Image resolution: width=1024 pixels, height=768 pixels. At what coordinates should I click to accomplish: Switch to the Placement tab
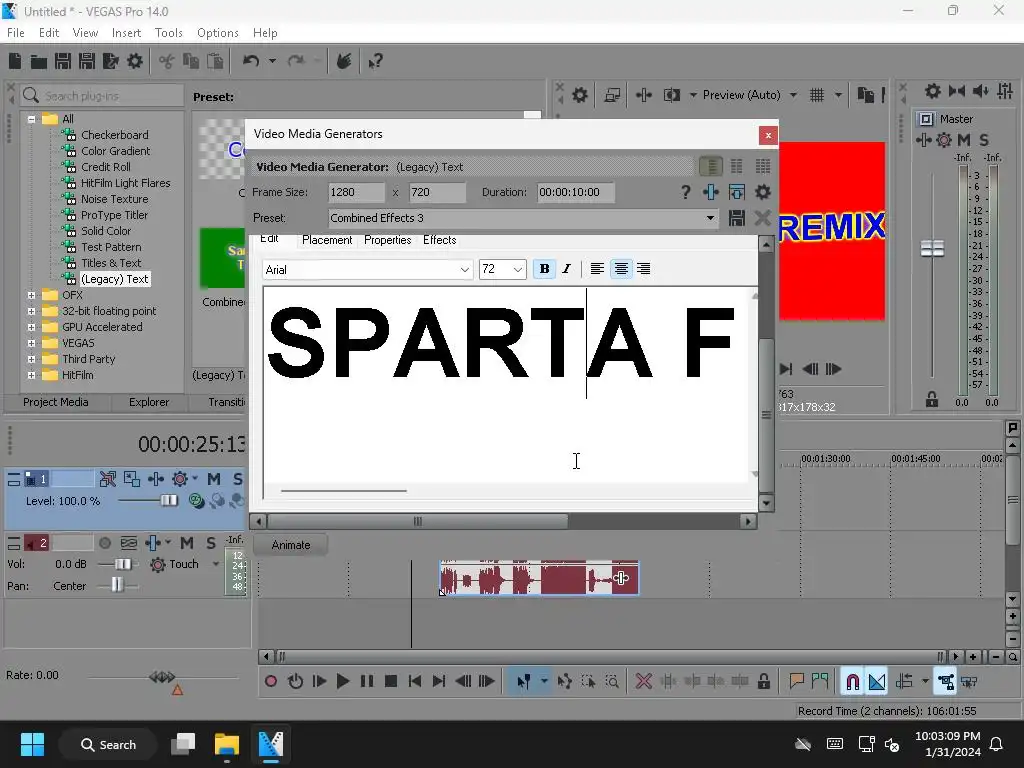click(327, 240)
